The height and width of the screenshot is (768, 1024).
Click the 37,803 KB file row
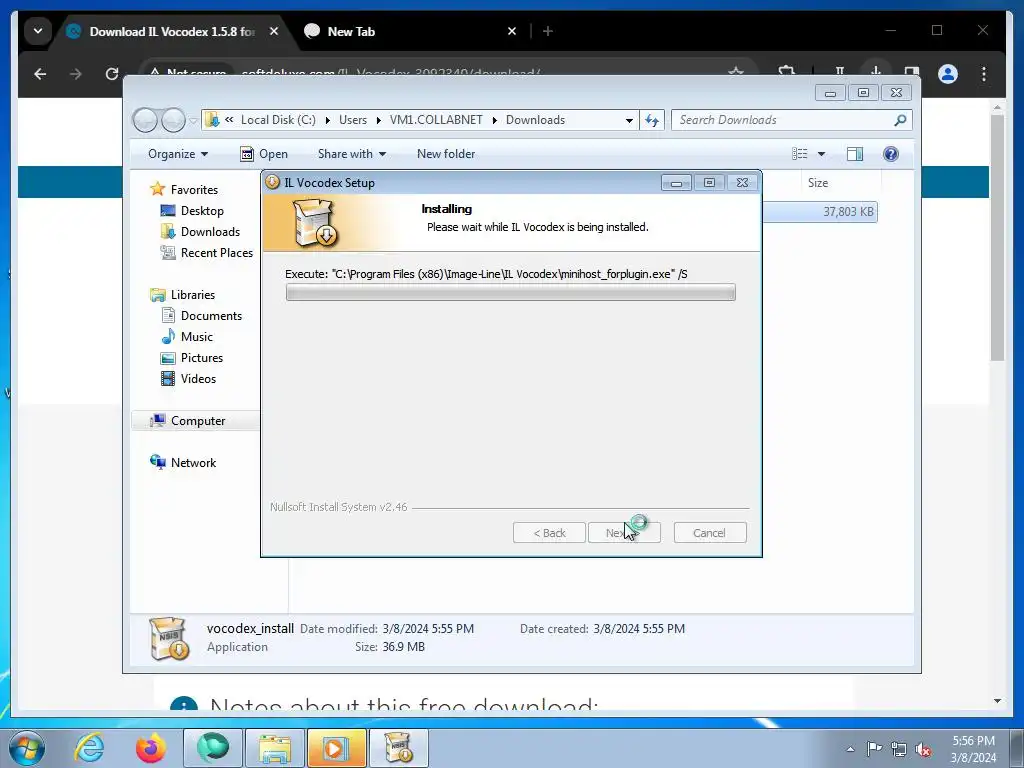(820, 212)
